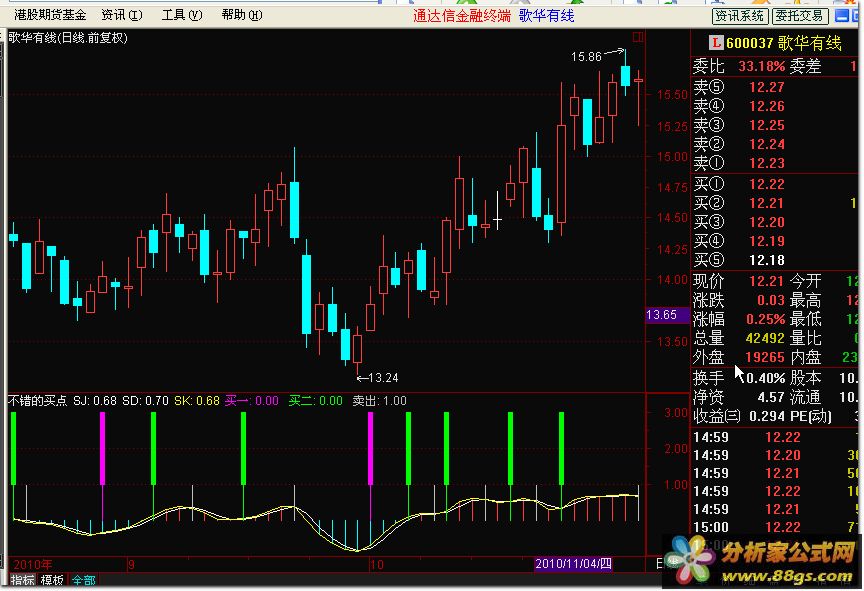The image size is (864, 591).
Task: Click the 不错的买点 indicator name
Action: tap(37, 400)
